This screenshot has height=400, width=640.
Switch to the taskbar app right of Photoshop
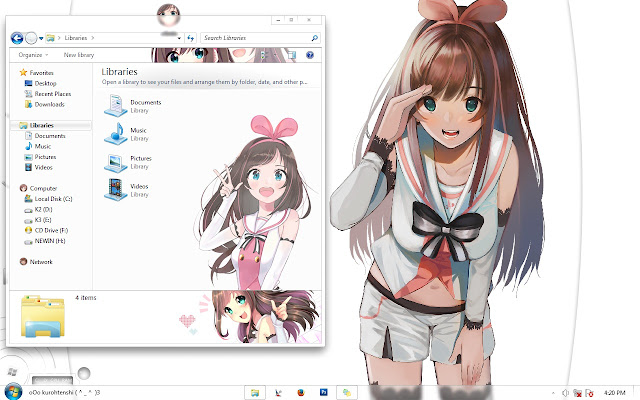(x=347, y=393)
